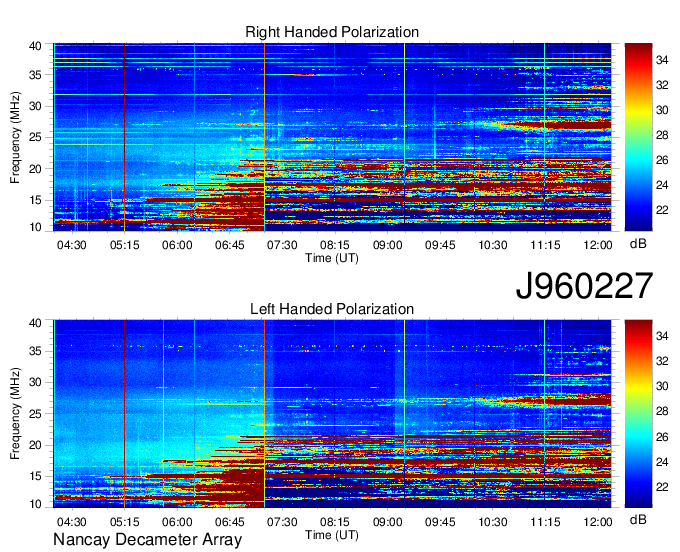This screenshot has width=680, height=552.
Task: Click the vertical marker near 07:15 in upper spectrogram
Action: tap(265, 137)
